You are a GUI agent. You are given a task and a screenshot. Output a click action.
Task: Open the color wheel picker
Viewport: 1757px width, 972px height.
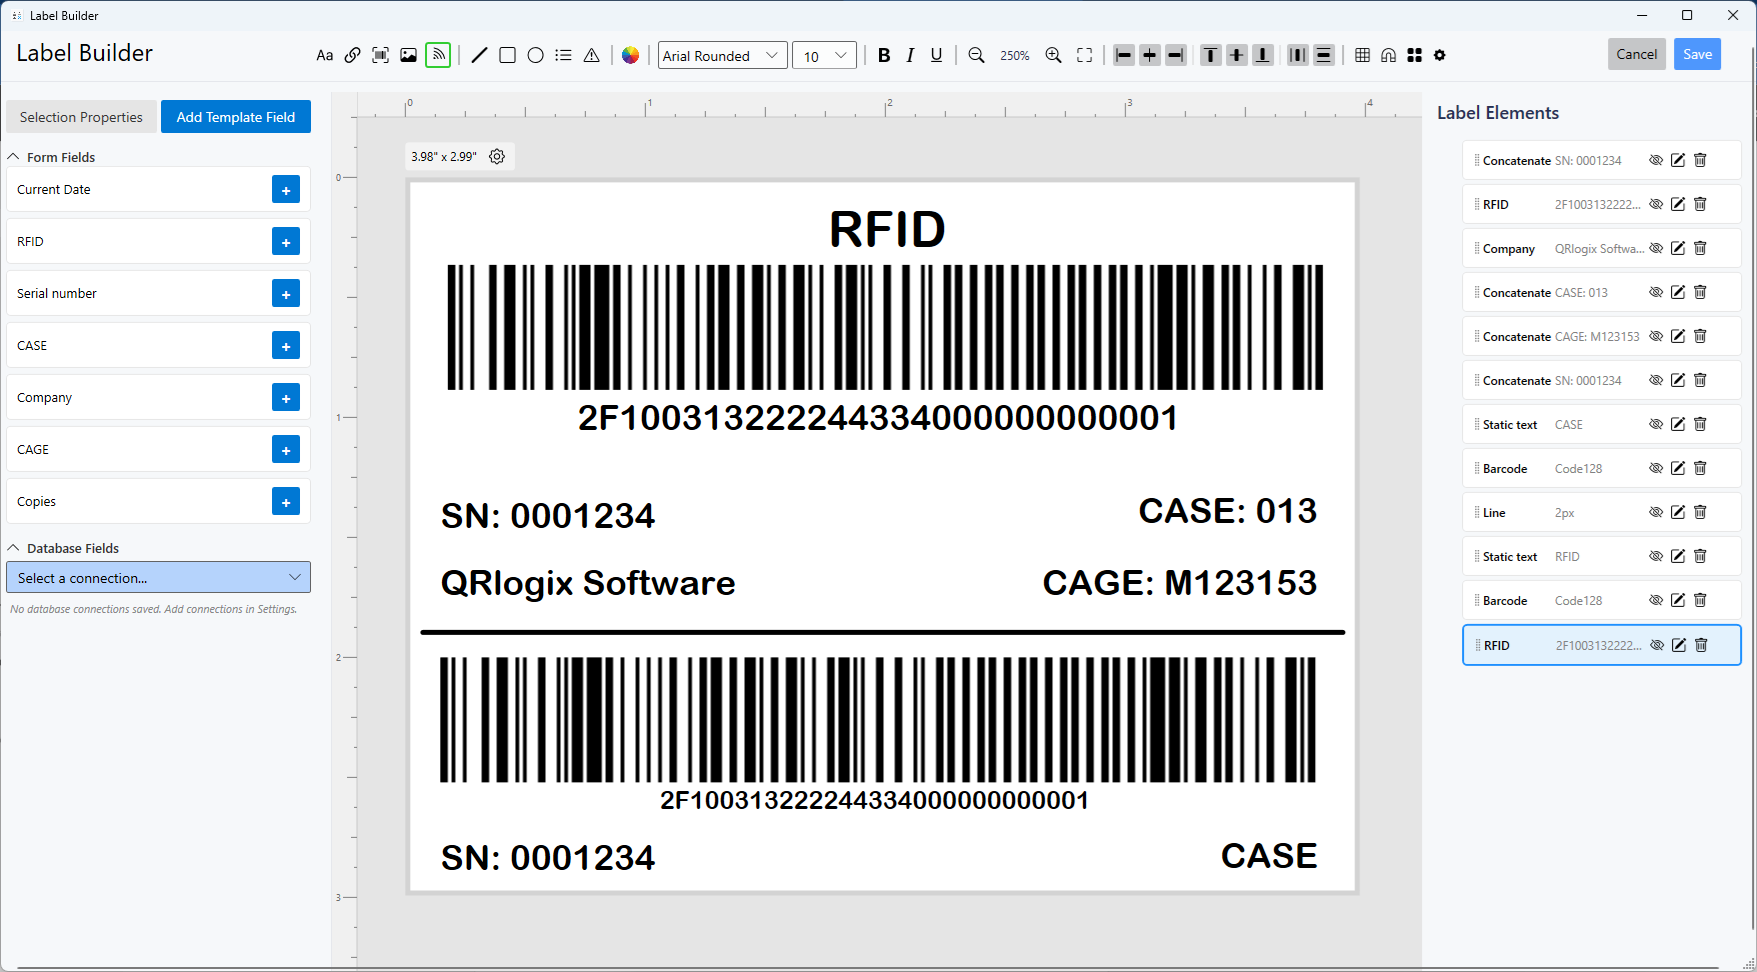[x=630, y=55]
